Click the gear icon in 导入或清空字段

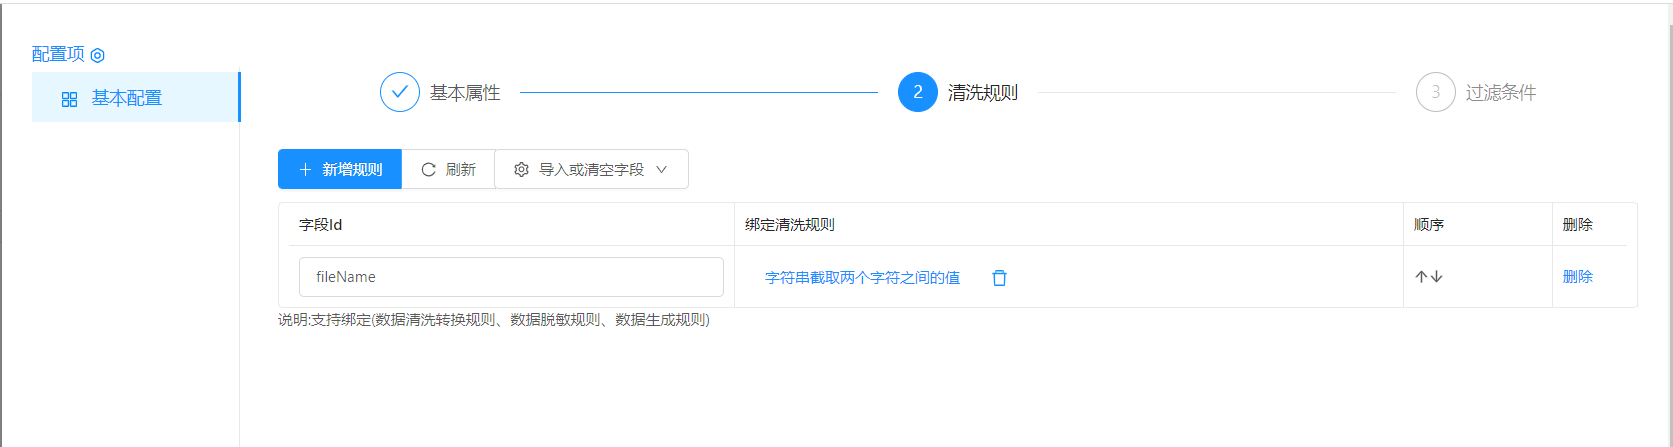(x=521, y=170)
